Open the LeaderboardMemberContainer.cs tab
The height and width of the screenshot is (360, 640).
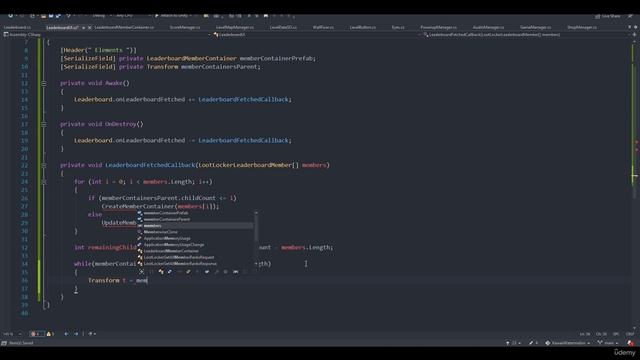point(124,27)
